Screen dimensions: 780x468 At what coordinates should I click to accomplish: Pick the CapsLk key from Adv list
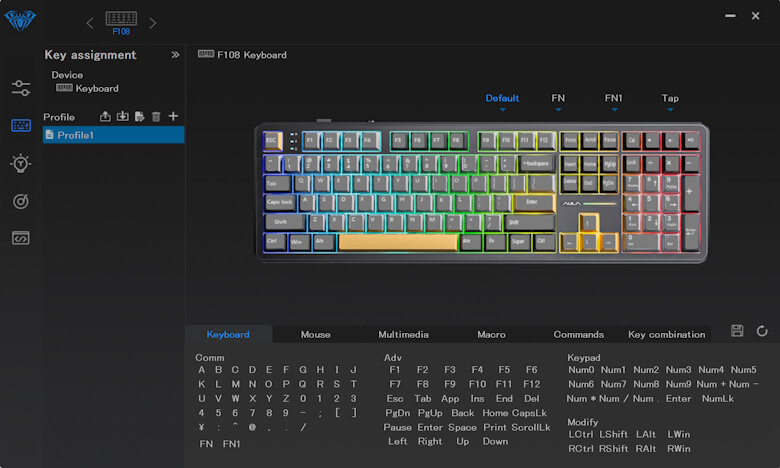pos(529,413)
